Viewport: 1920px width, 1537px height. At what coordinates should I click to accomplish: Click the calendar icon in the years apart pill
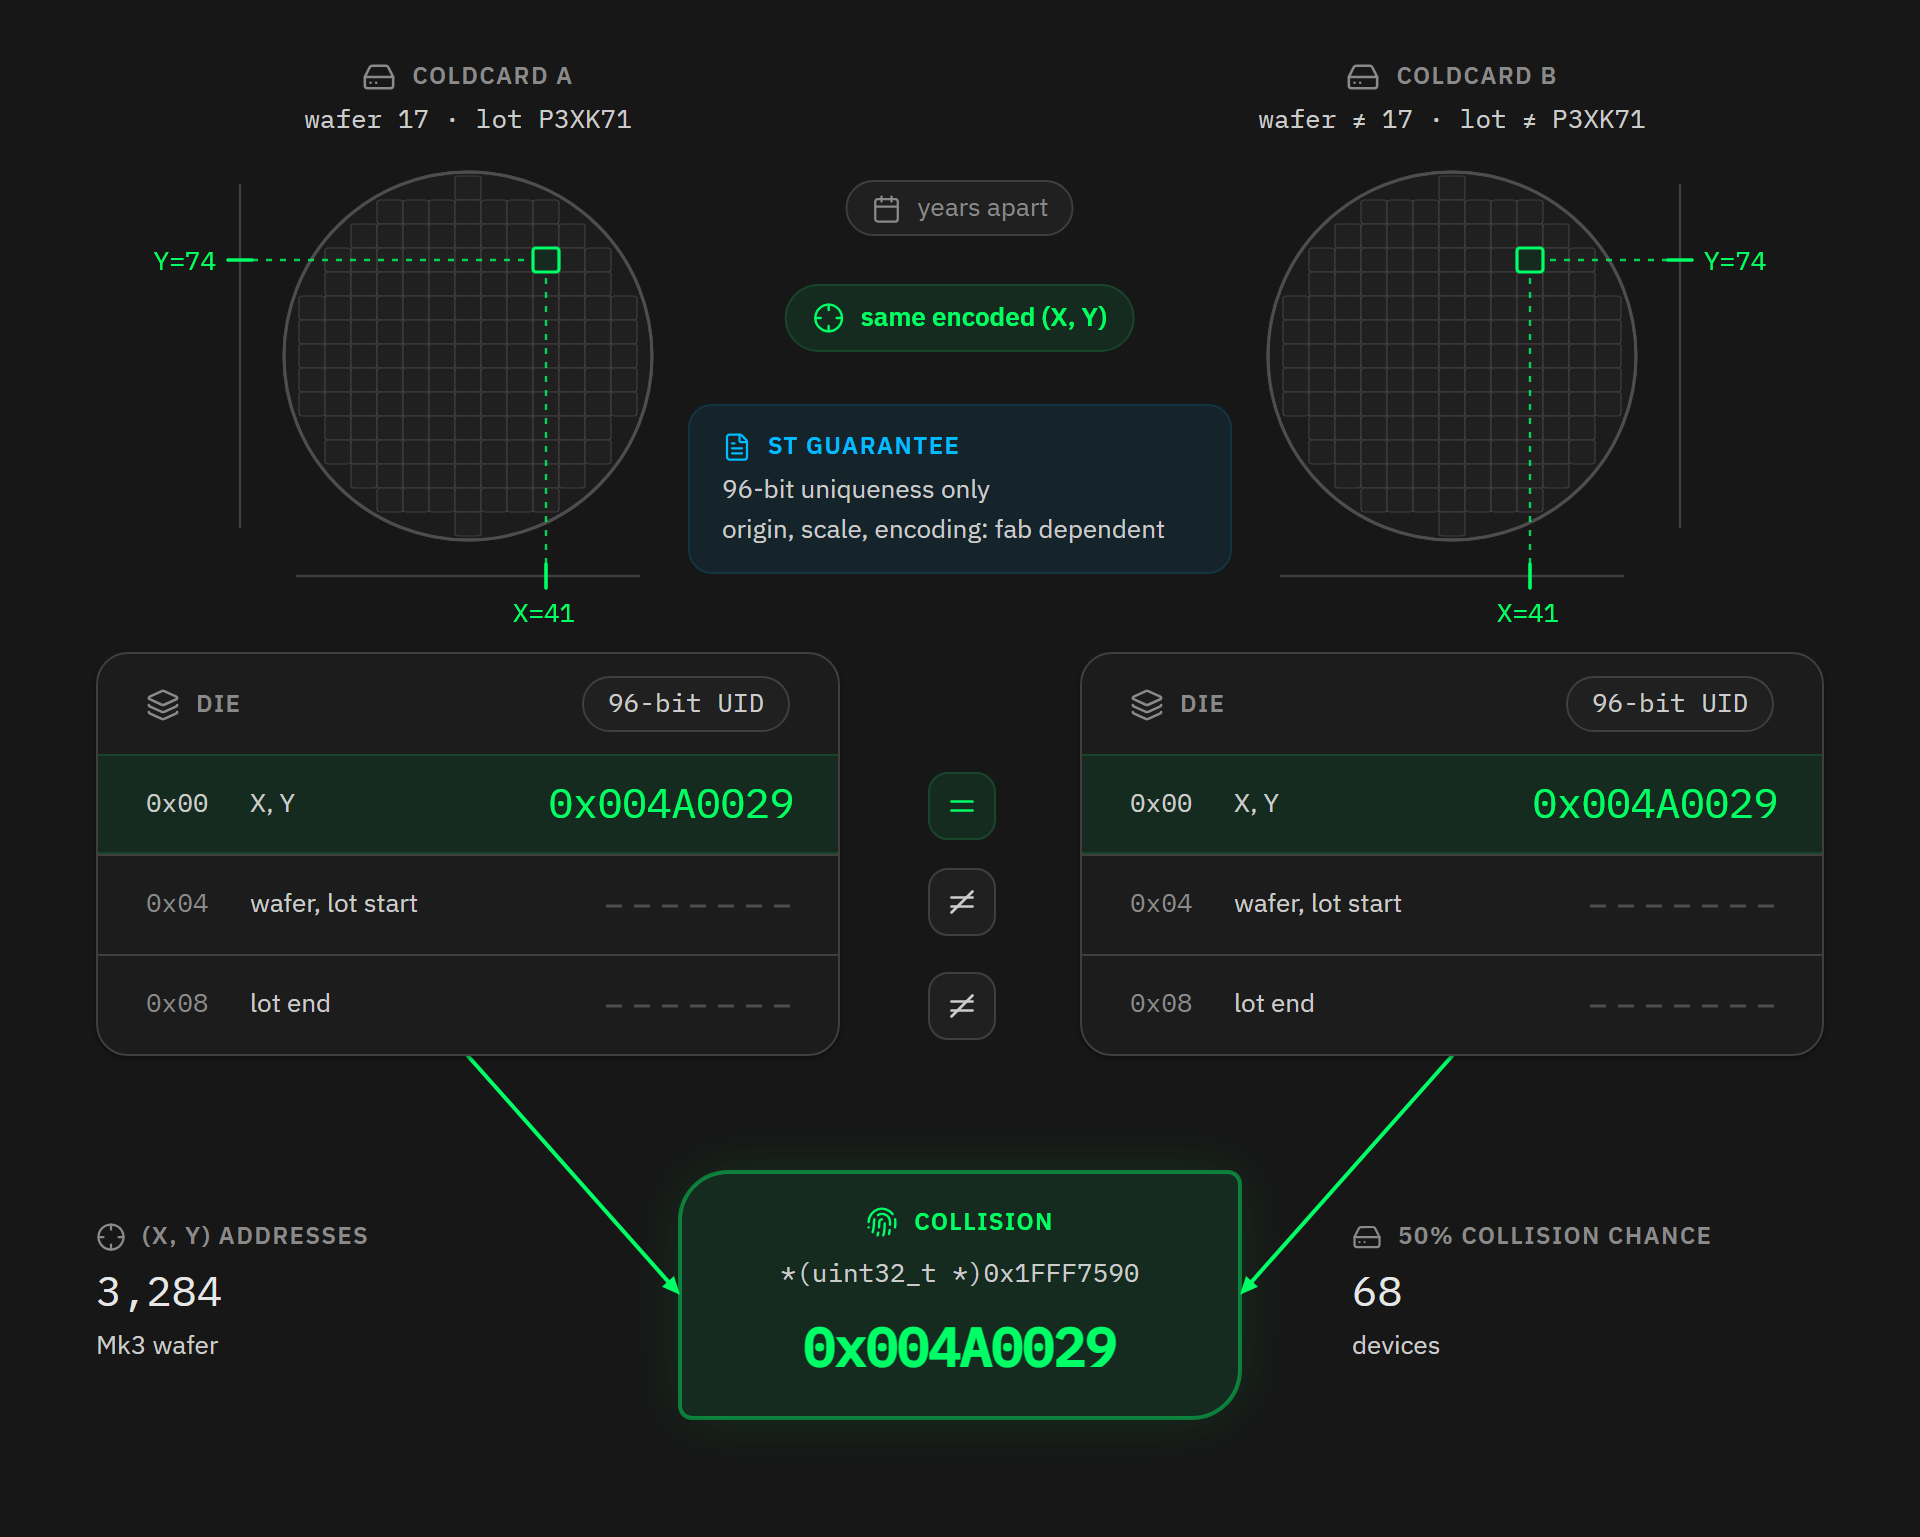[887, 209]
